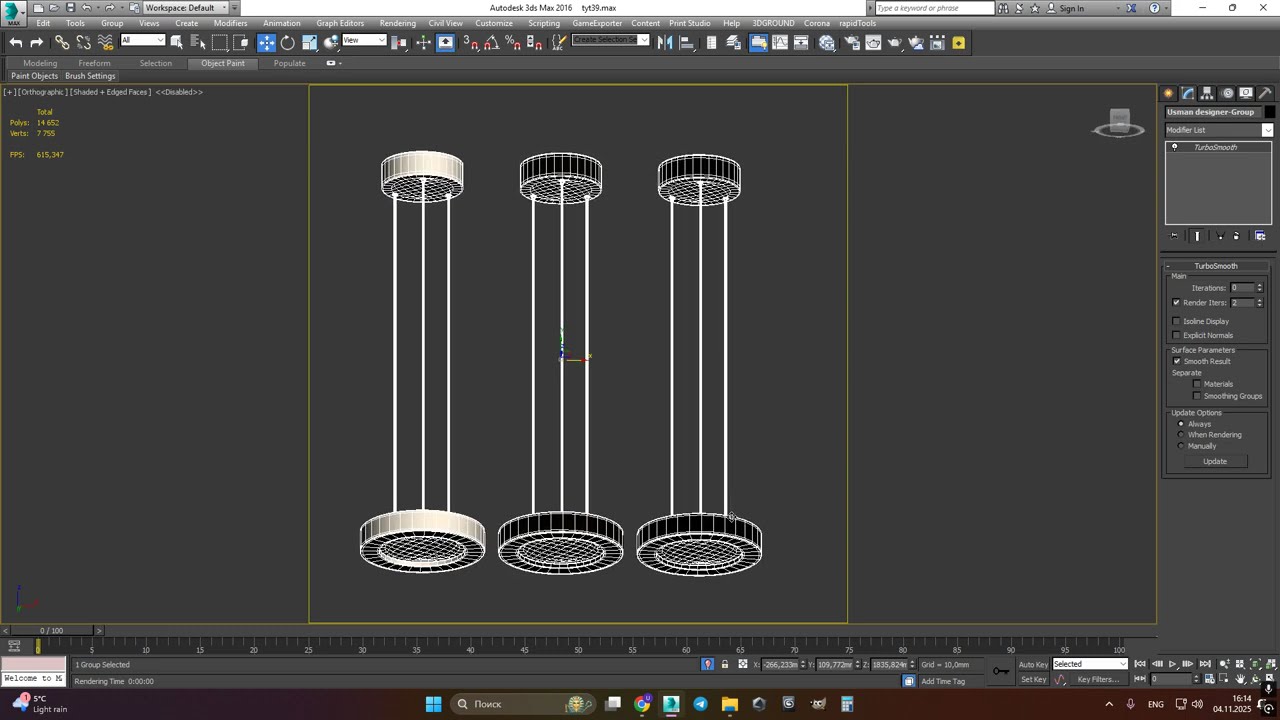Click the Usman designer-Group name field
1280x720 pixels.
pos(1213,112)
